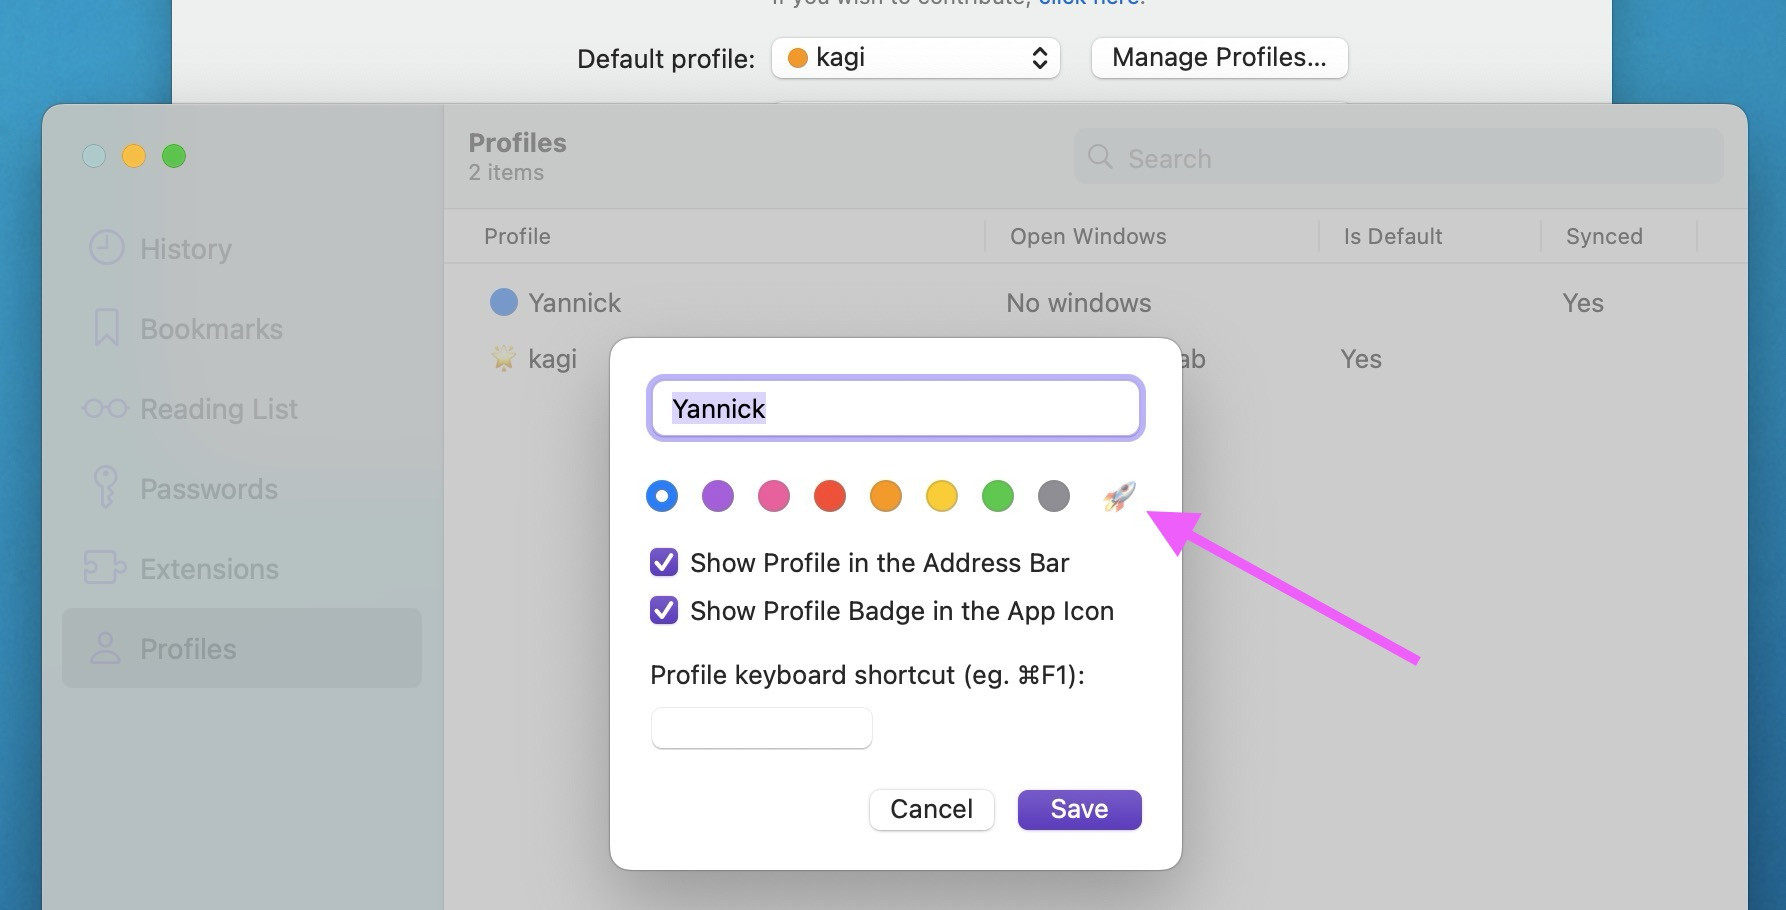Uncheck Show Profile in the Address Bar

664,563
